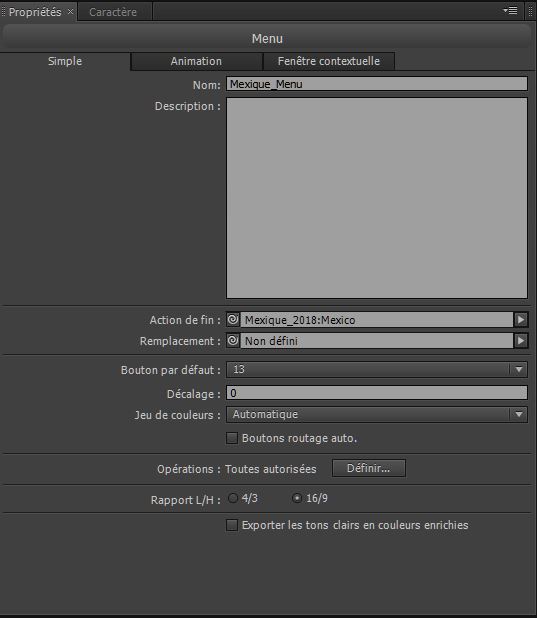The image size is (537, 618).
Task: Click the Action de fin pick whip icon
Action: click(233, 319)
